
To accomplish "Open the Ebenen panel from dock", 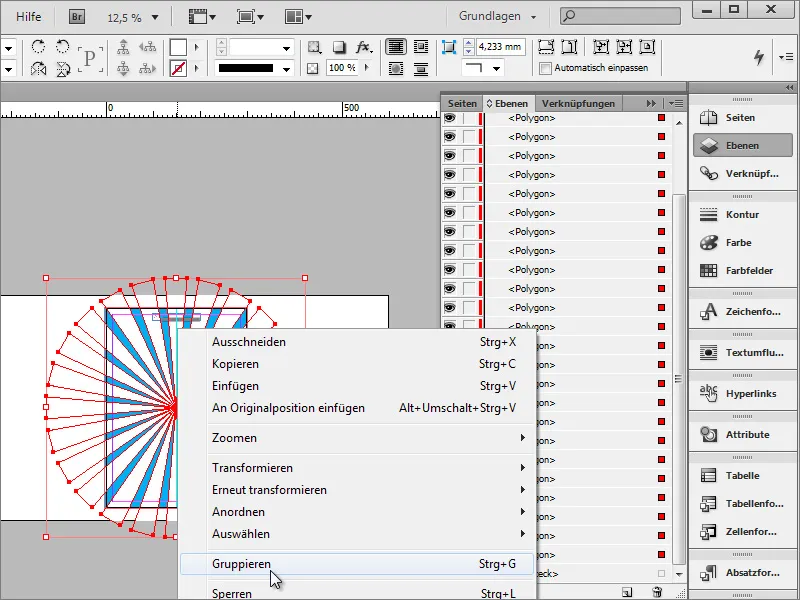I will point(742,146).
